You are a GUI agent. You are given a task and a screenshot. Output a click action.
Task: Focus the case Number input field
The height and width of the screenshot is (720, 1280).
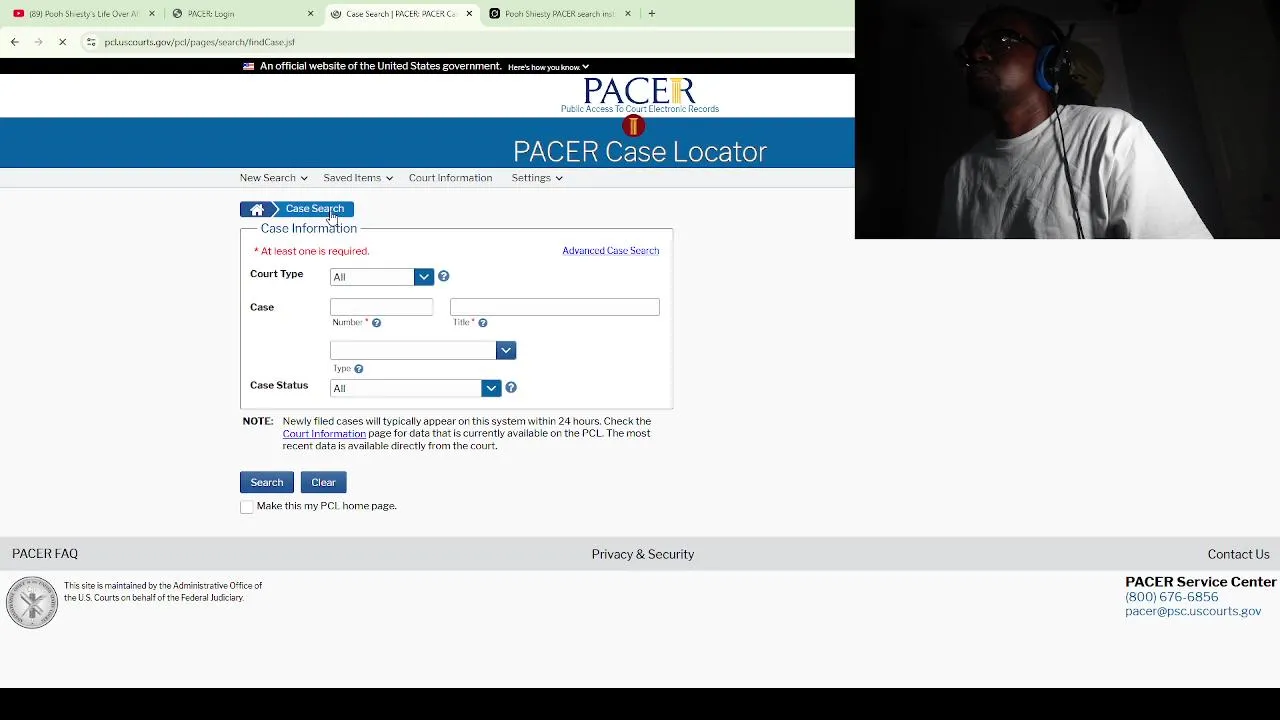click(381, 307)
